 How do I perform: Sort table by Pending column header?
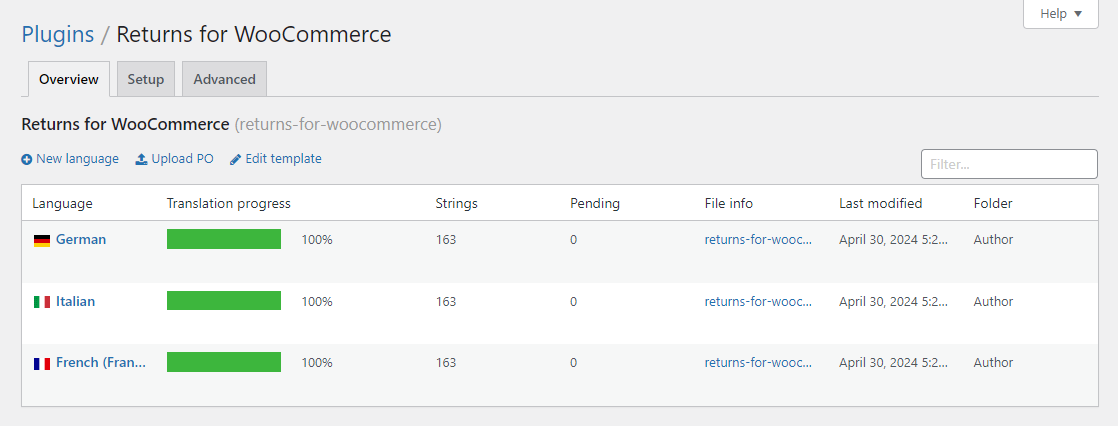595,203
